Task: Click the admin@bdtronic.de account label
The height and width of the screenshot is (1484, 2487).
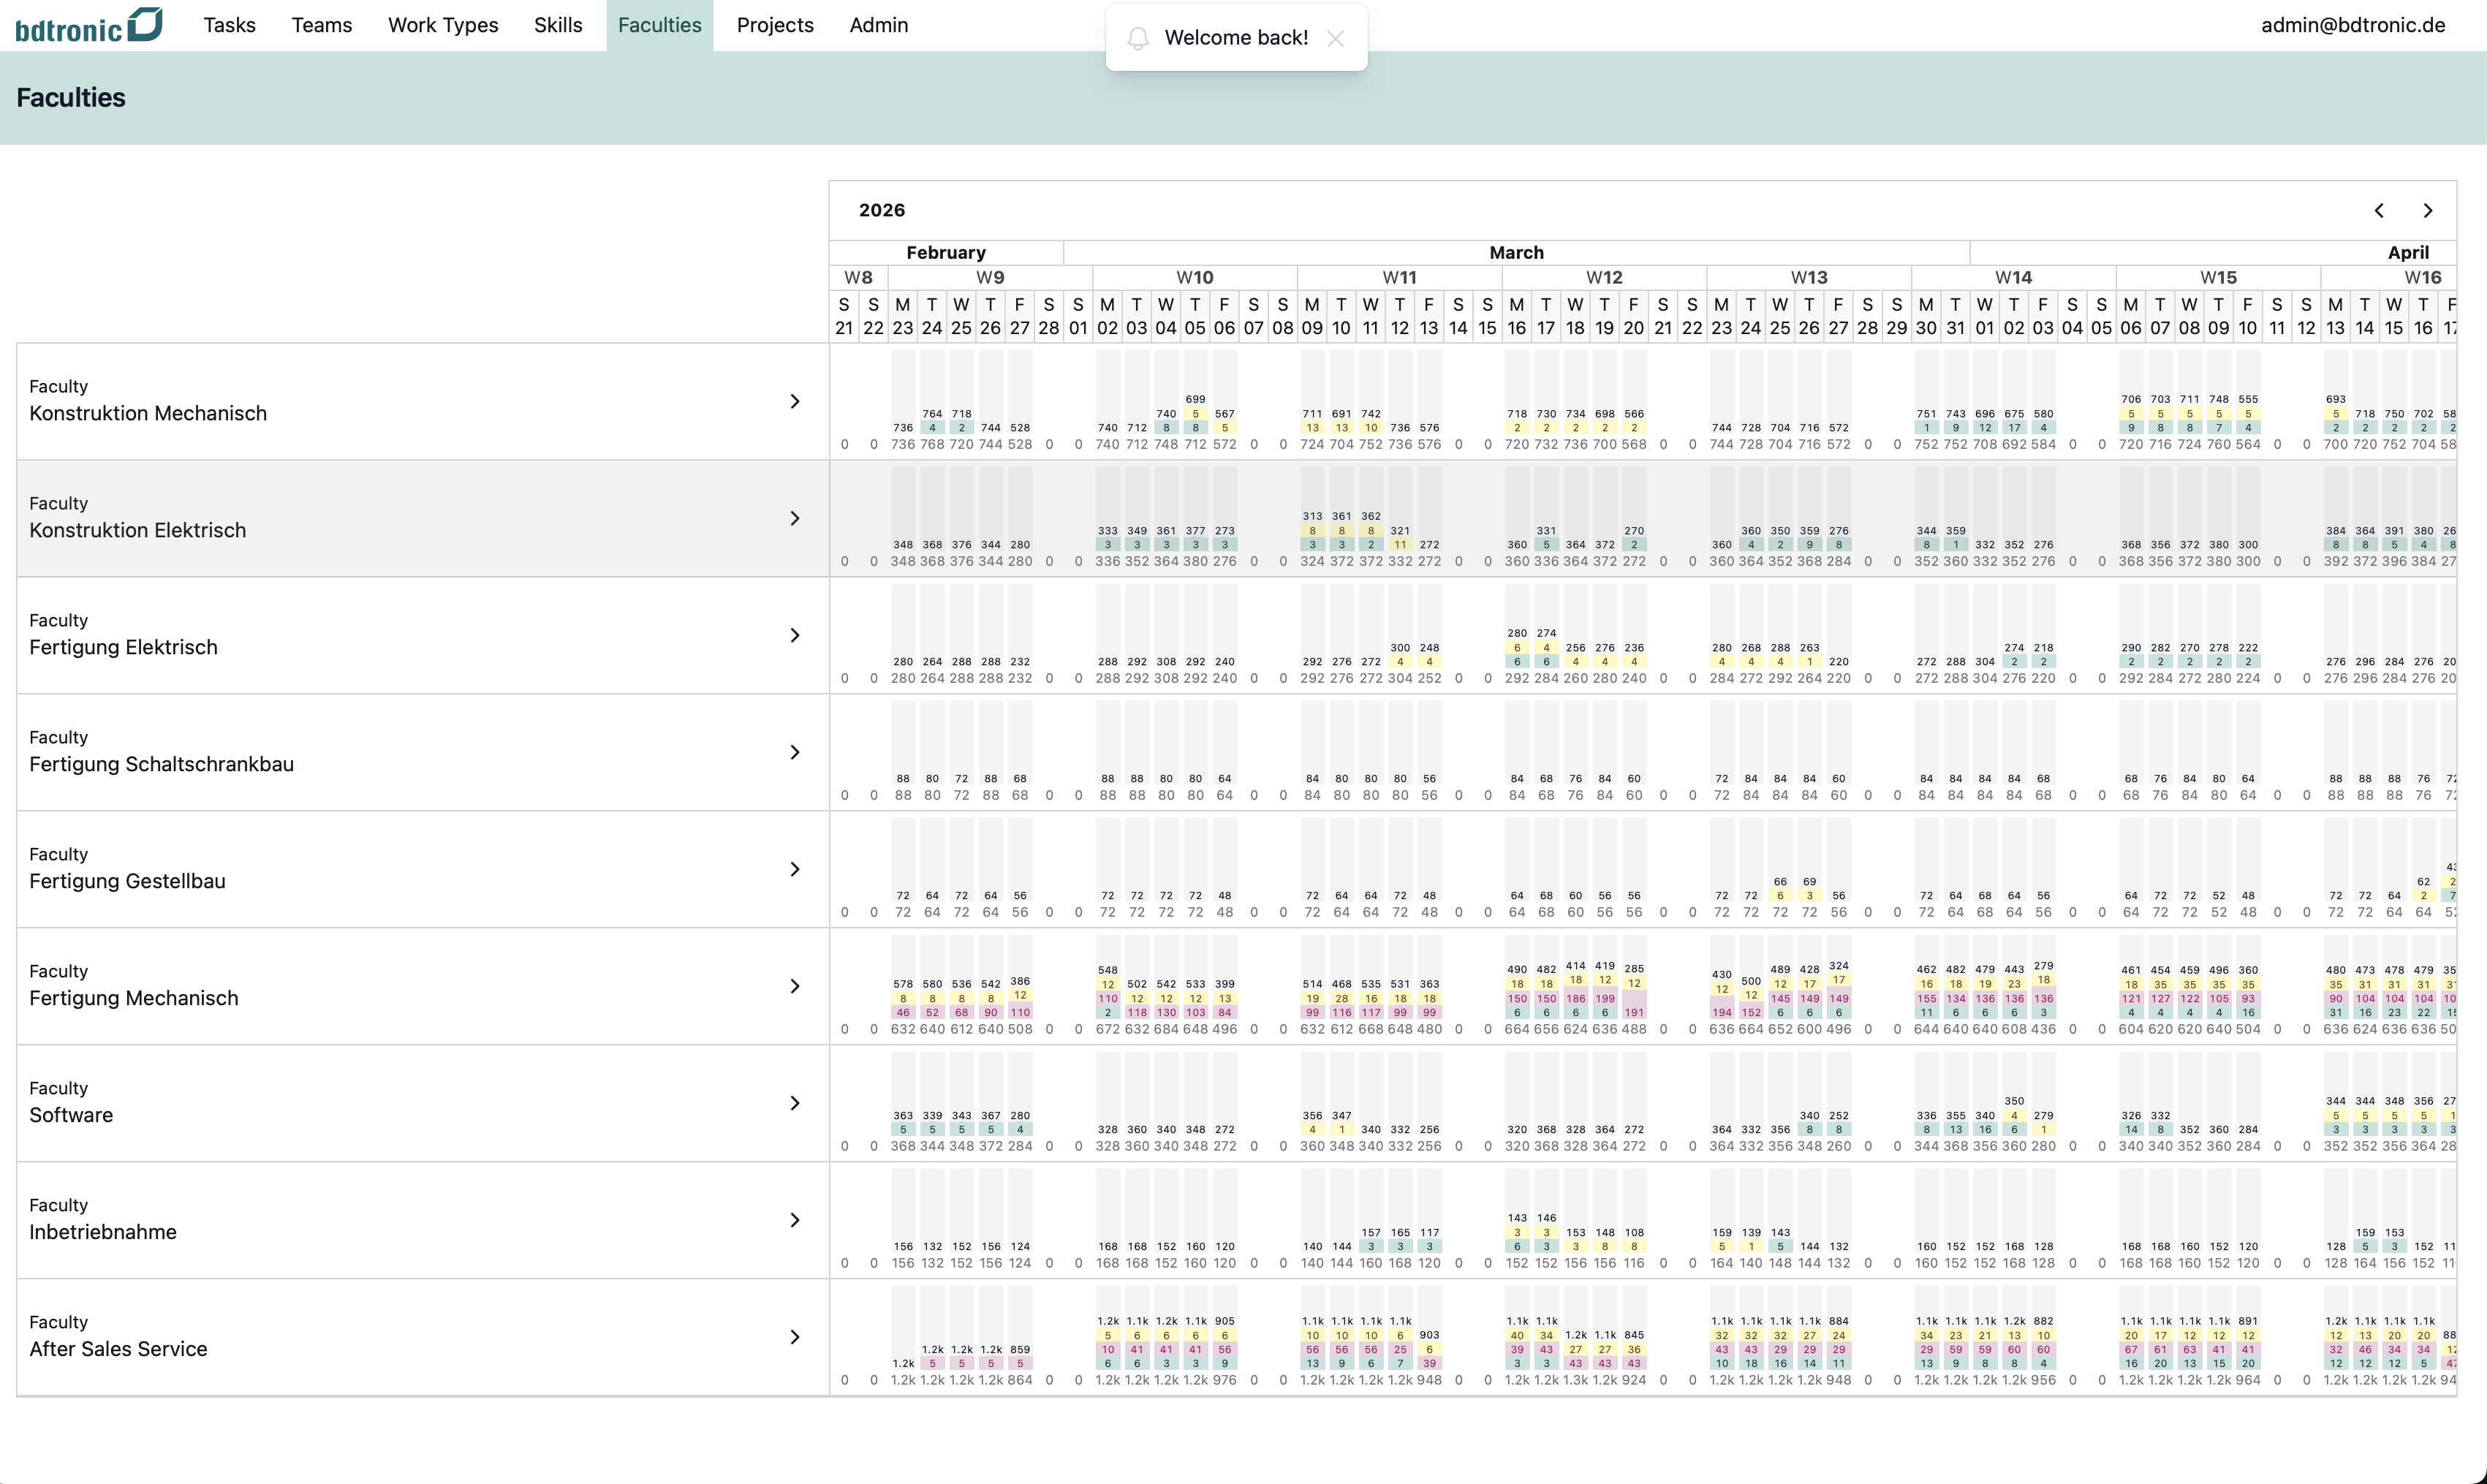Action: pyautogui.click(x=2352, y=24)
